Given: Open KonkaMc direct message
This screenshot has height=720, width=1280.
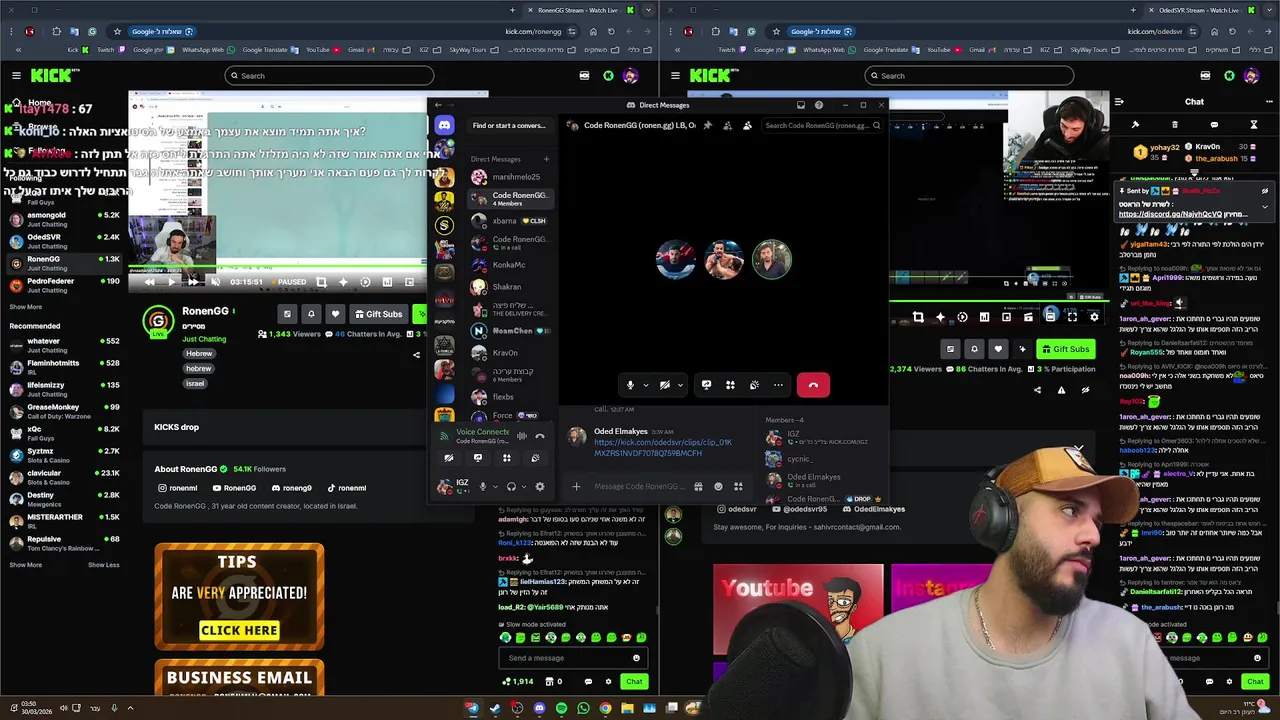Looking at the screenshot, I should click(x=511, y=265).
